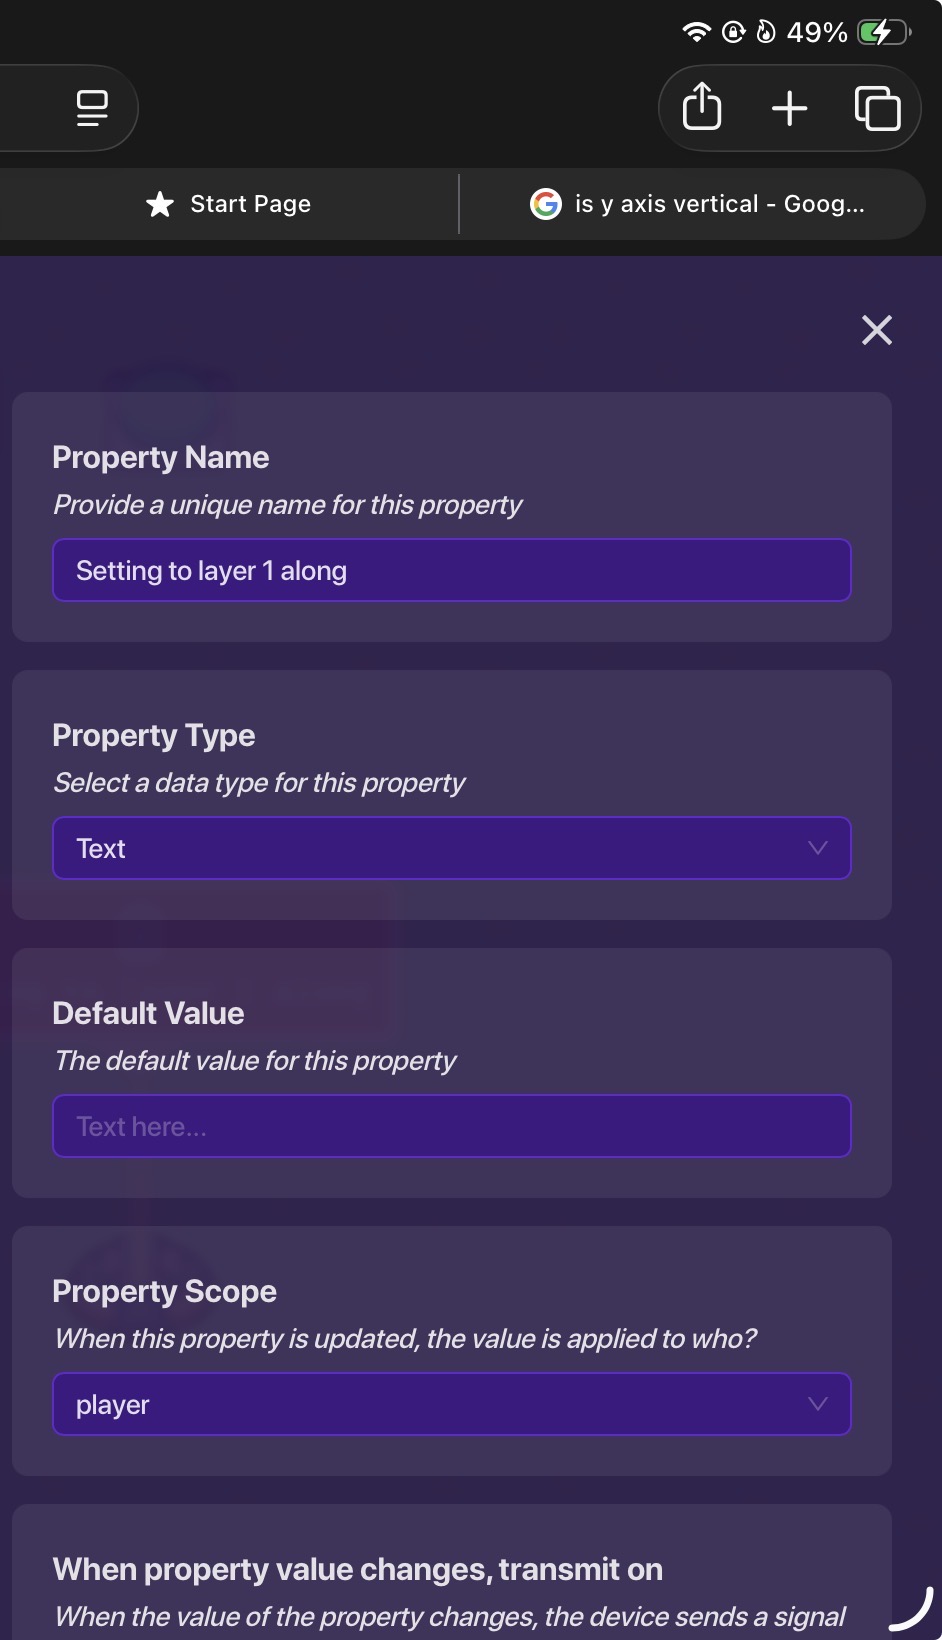This screenshot has height=1640, width=942.
Task: Tap the curved corner handle icon
Action: pyautogui.click(x=912, y=1608)
